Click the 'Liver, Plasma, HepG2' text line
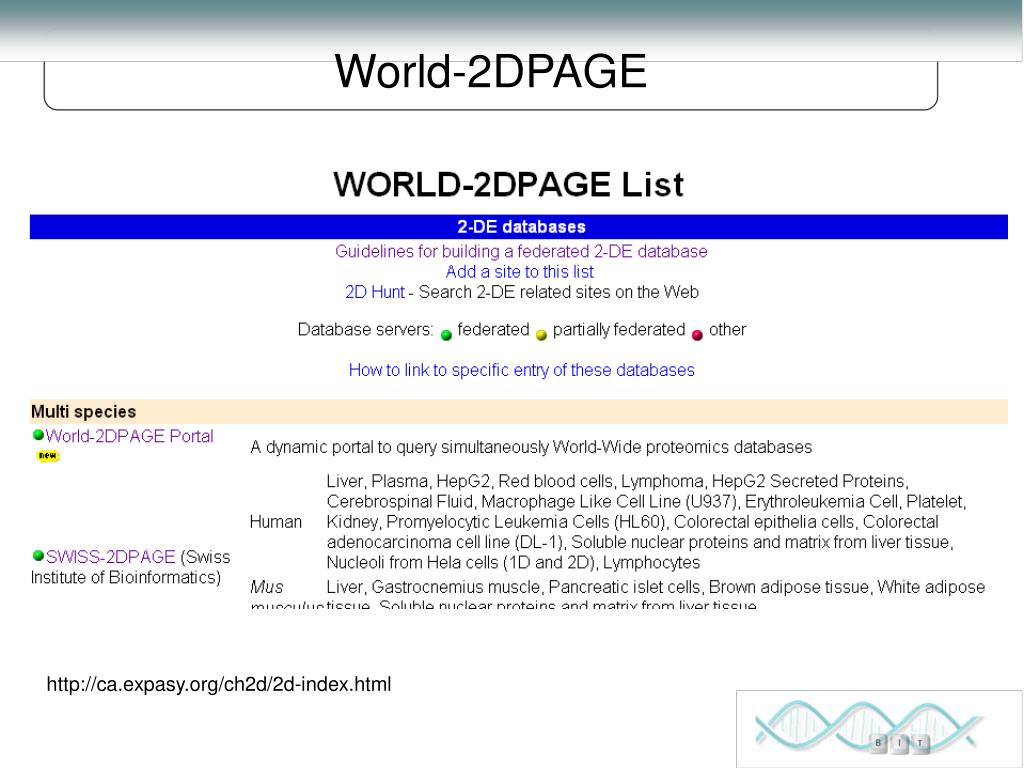 point(617,481)
